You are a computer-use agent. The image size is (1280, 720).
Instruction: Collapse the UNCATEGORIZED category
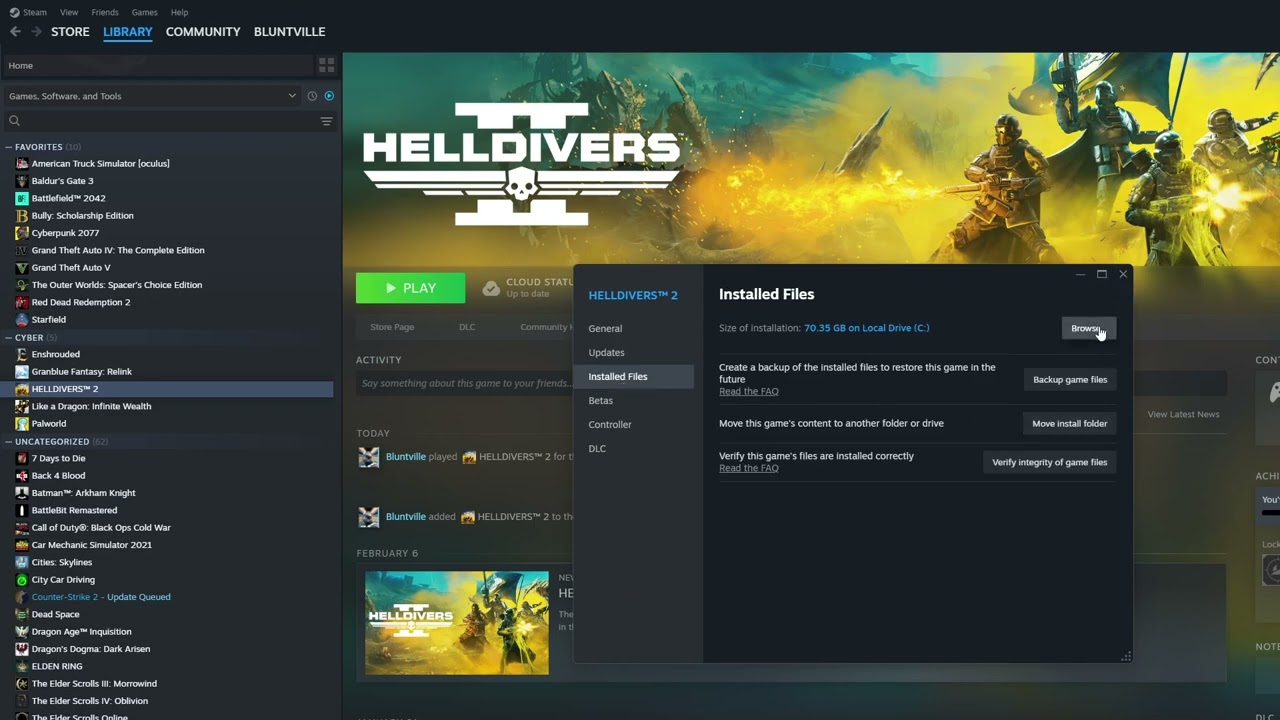click(x=9, y=441)
